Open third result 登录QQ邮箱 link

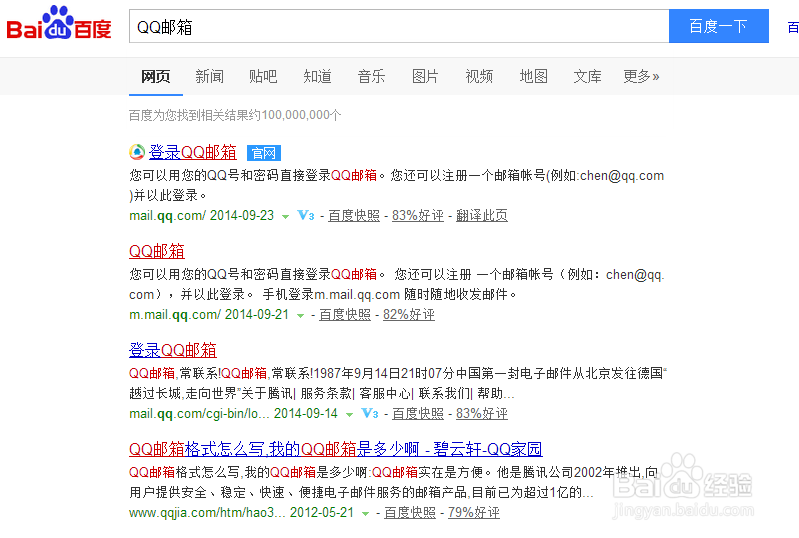tap(173, 350)
